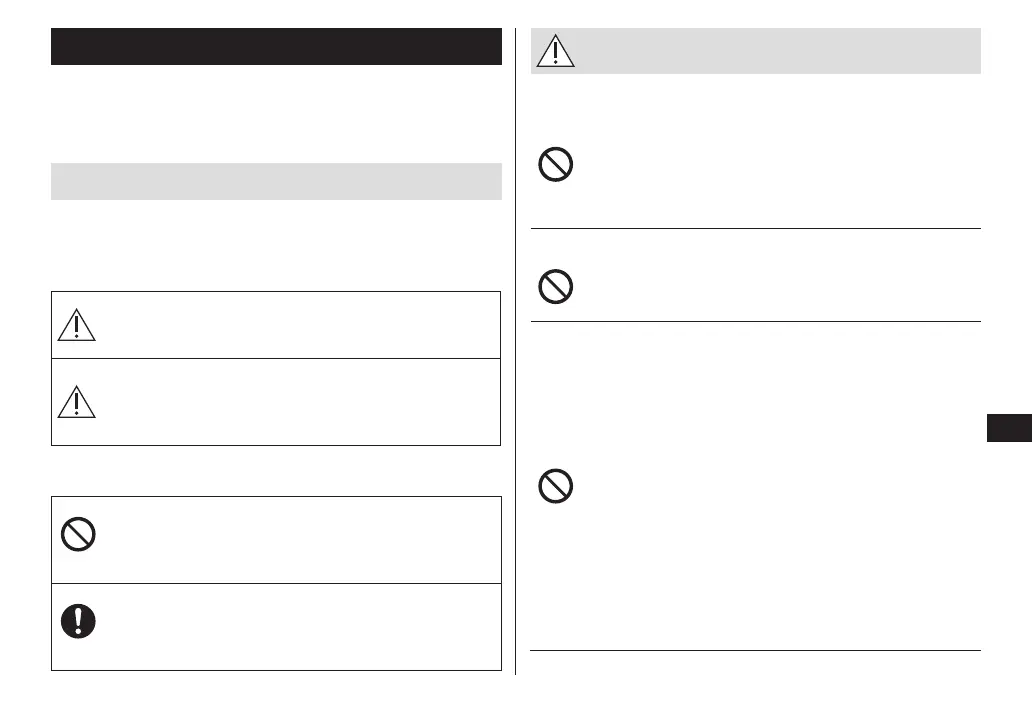The height and width of the screenshot is (726, 1032).
Task: Select the black title bar at top left
Action: pyautogui.click(x=276, y=47)
